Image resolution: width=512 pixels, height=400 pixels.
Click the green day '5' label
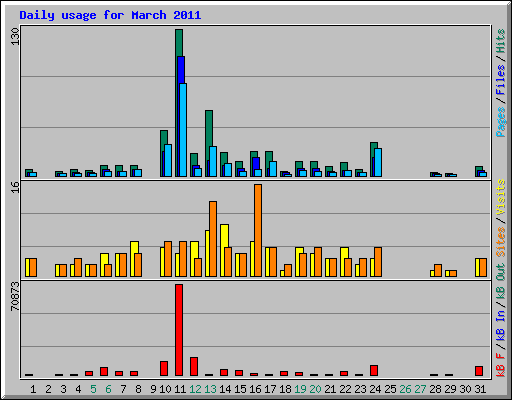(x=93, y=389)
